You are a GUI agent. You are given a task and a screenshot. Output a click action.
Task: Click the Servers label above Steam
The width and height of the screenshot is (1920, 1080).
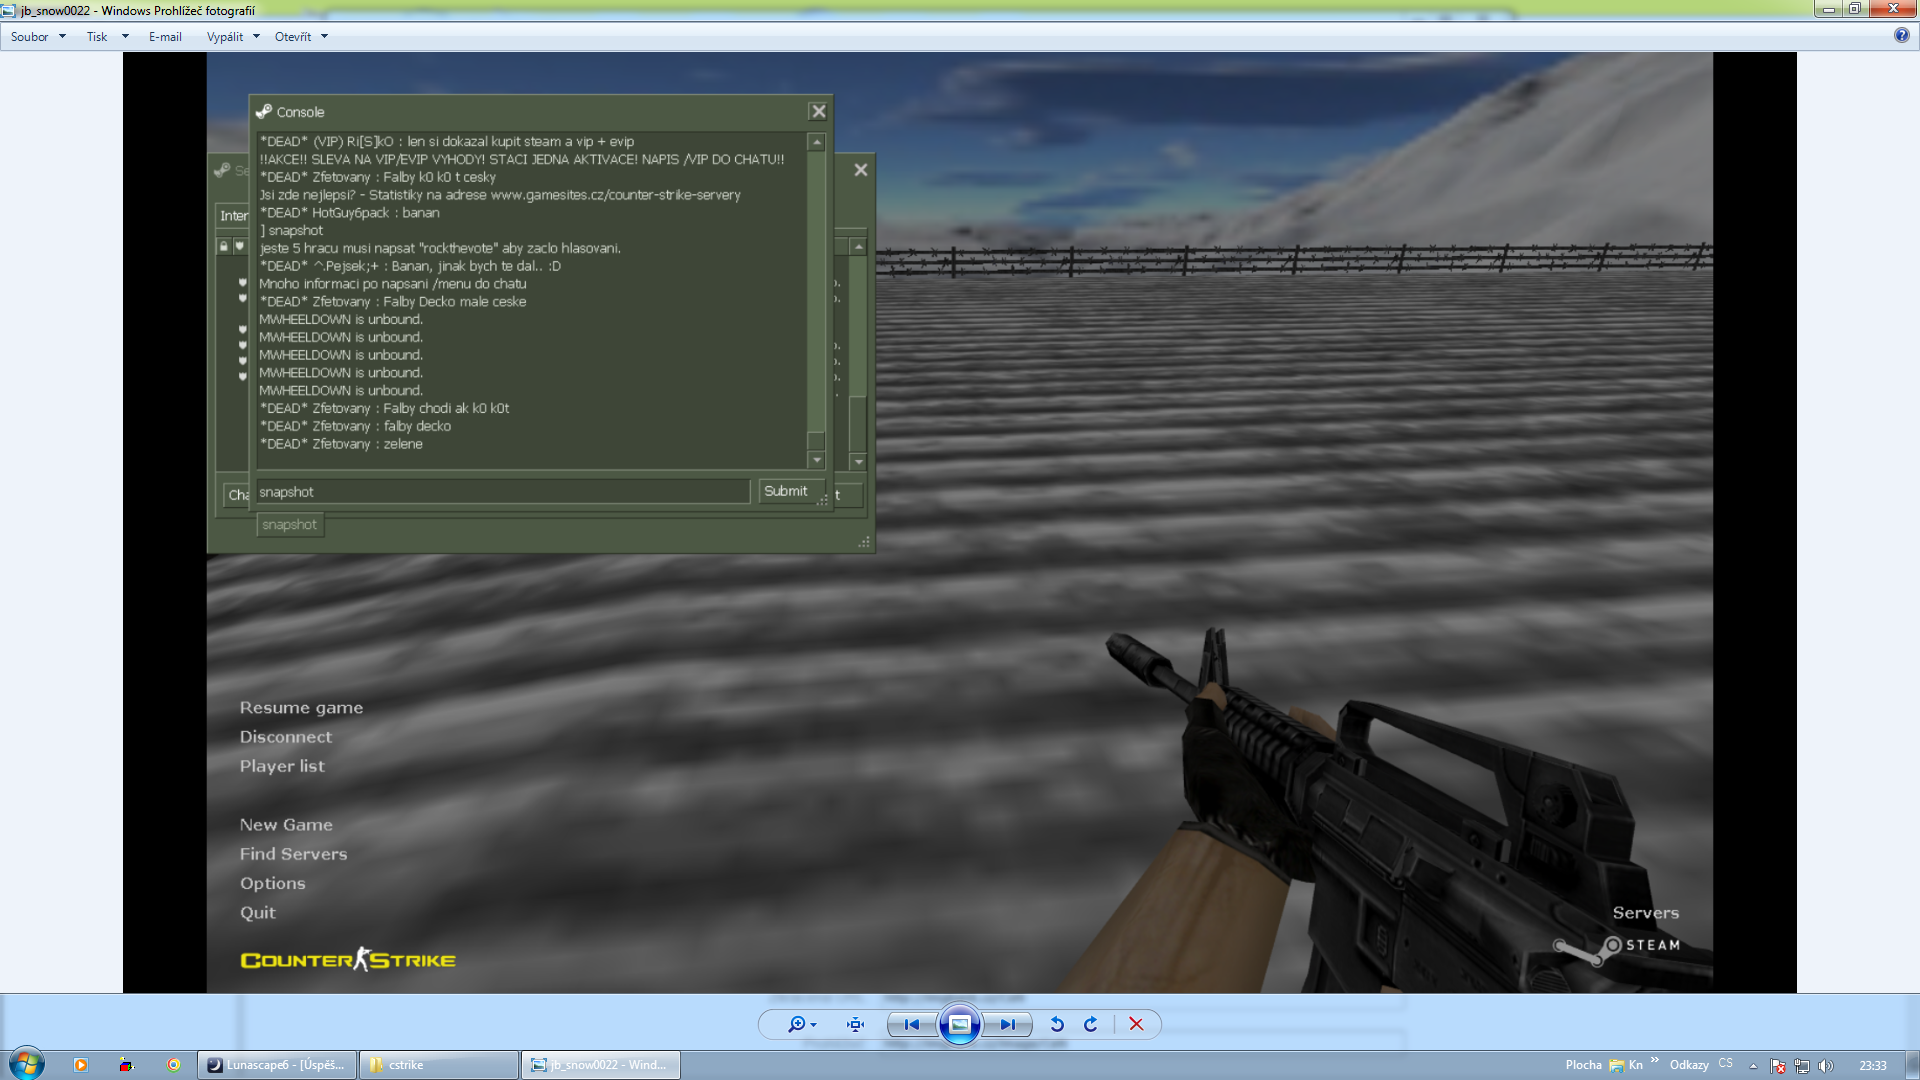1645,912
